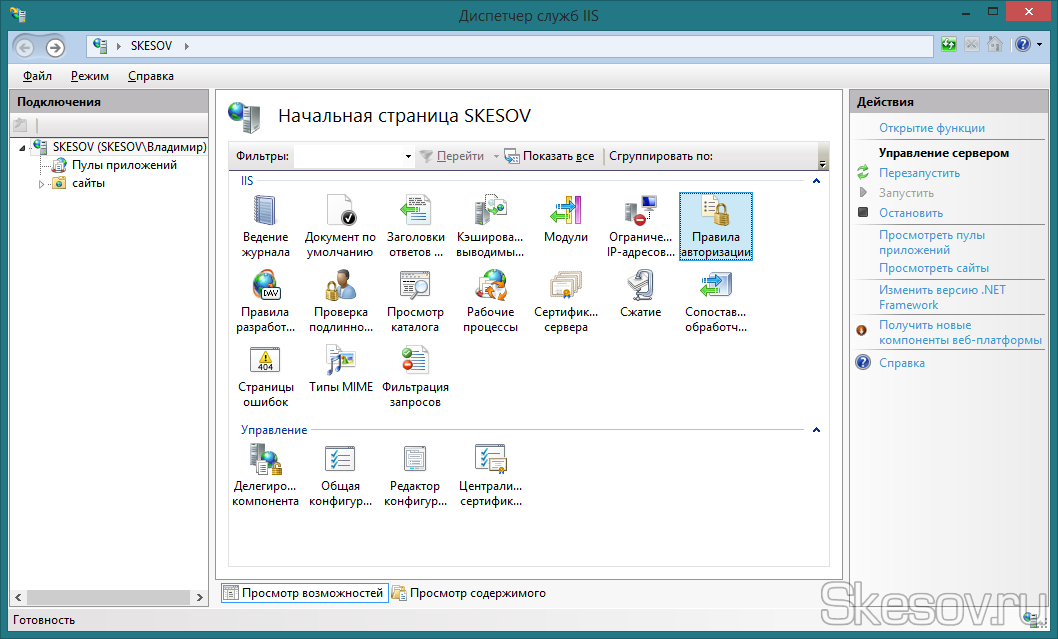Viewport: 1058px width, 639px height.
Task: Open Проверка подлинности feature
Action: 340,301
